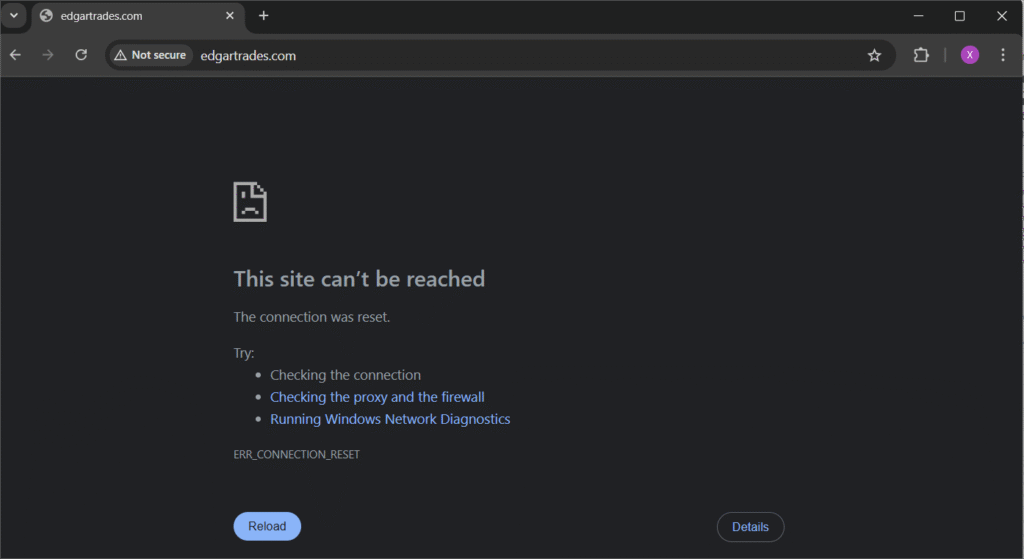Click the sad page error icon

pyautogui.click(x=250, y=201)
